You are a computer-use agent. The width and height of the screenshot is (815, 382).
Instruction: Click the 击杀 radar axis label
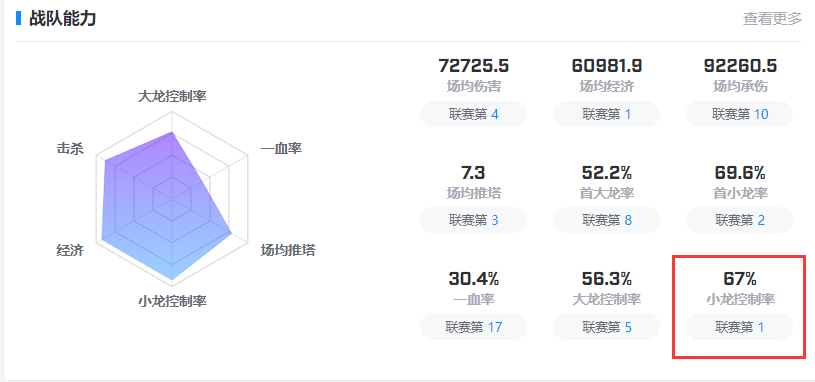[x=70, y=149]
